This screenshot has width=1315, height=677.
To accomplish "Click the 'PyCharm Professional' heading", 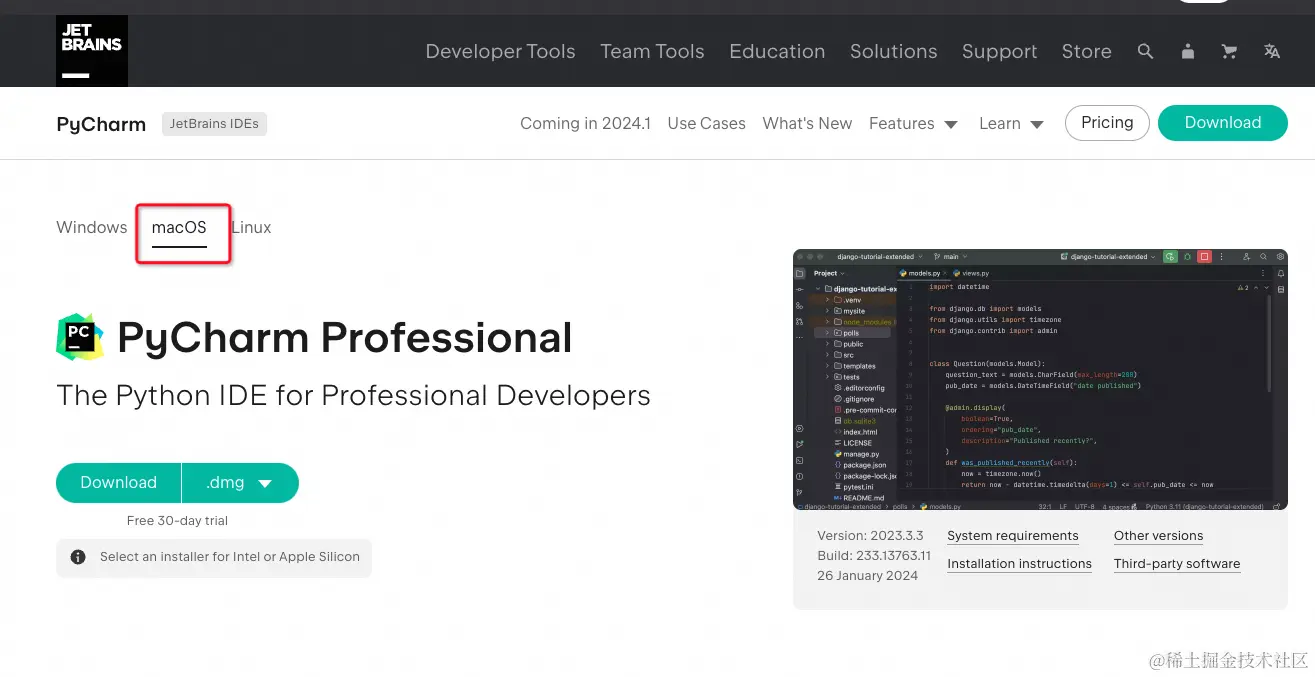I will coord(345,338).
